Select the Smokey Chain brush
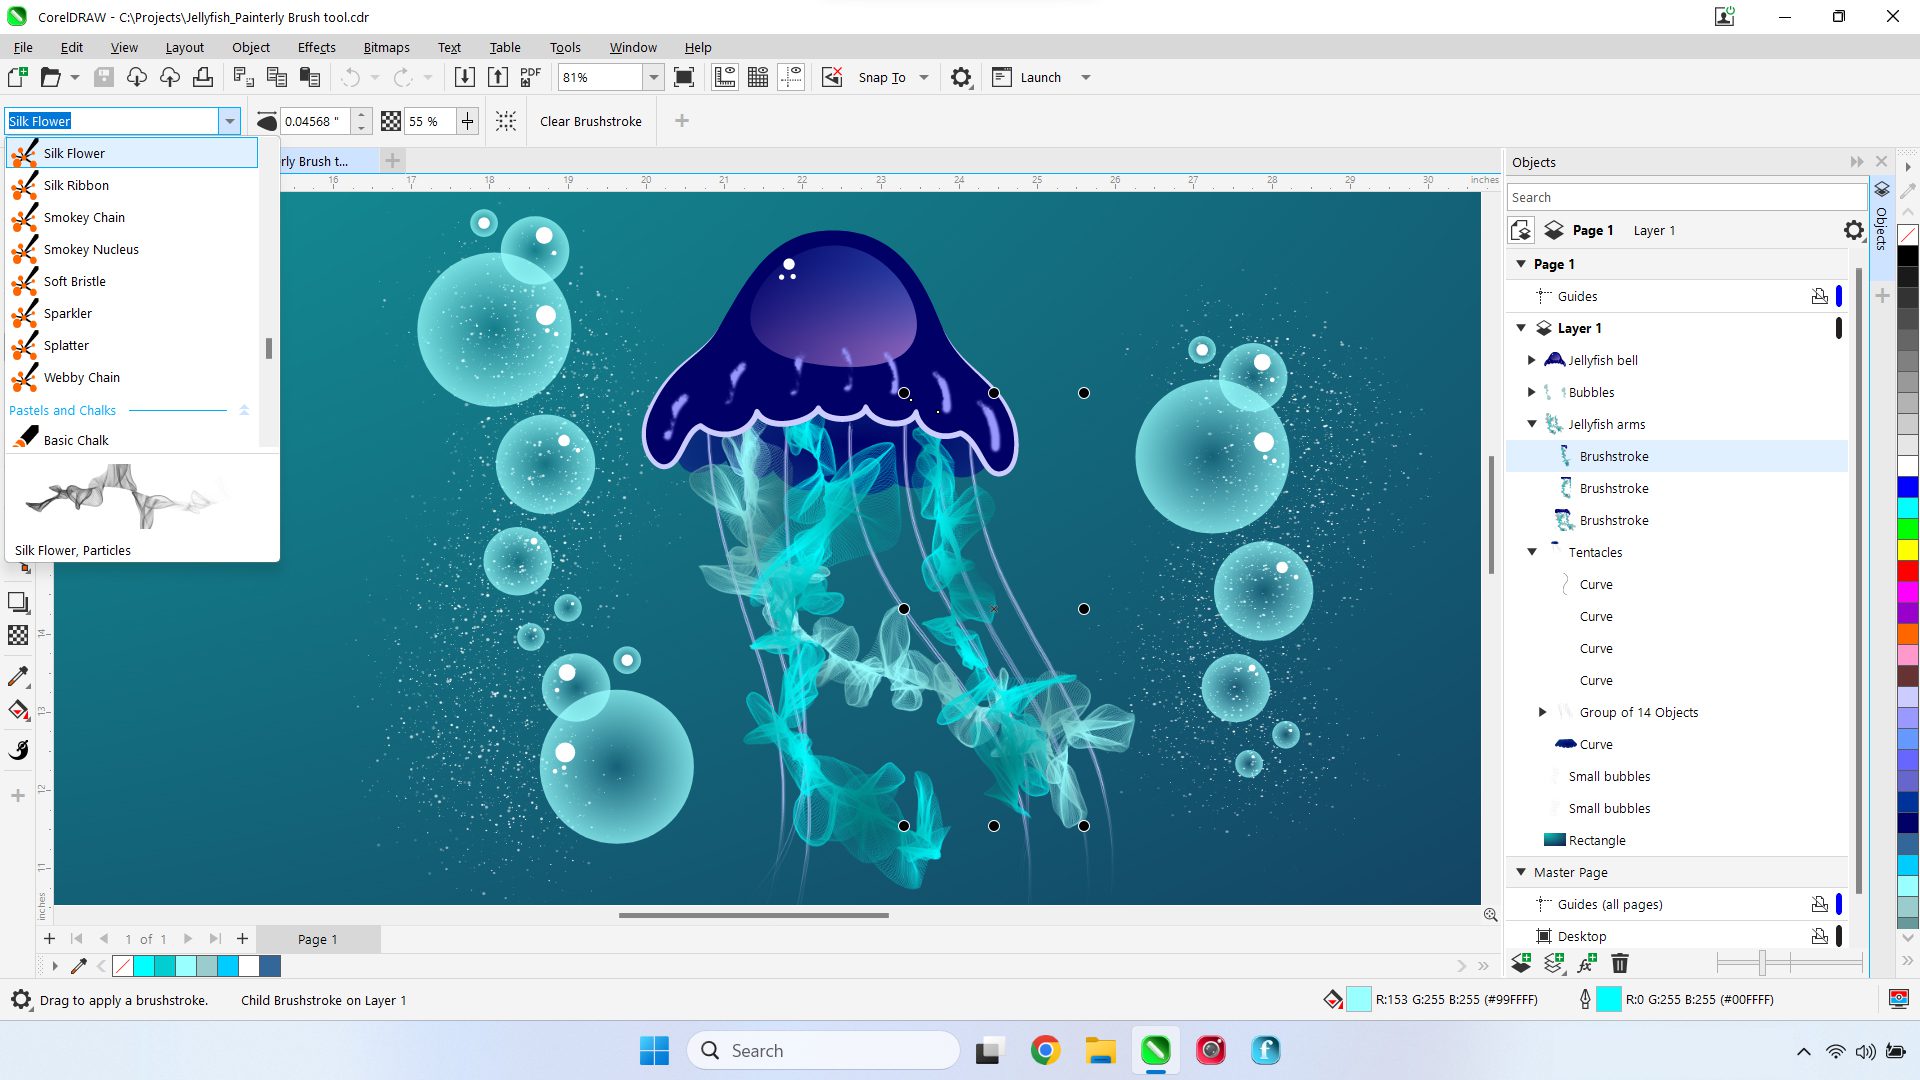Screen dimensions: 1920x1080 click(84, 216)
